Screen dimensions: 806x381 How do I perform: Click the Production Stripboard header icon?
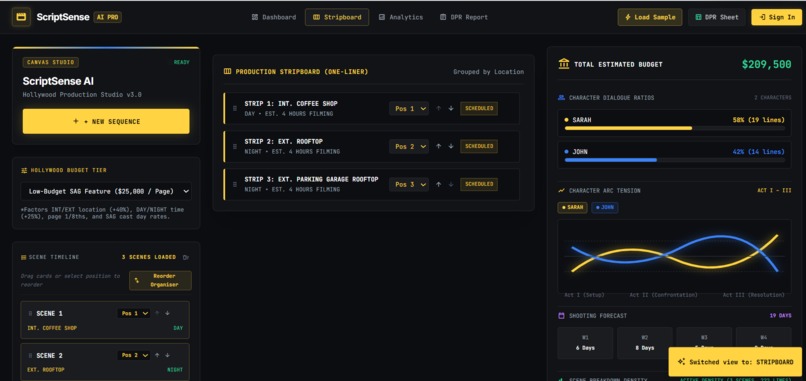pyautogui.click(x=227, y=71)
